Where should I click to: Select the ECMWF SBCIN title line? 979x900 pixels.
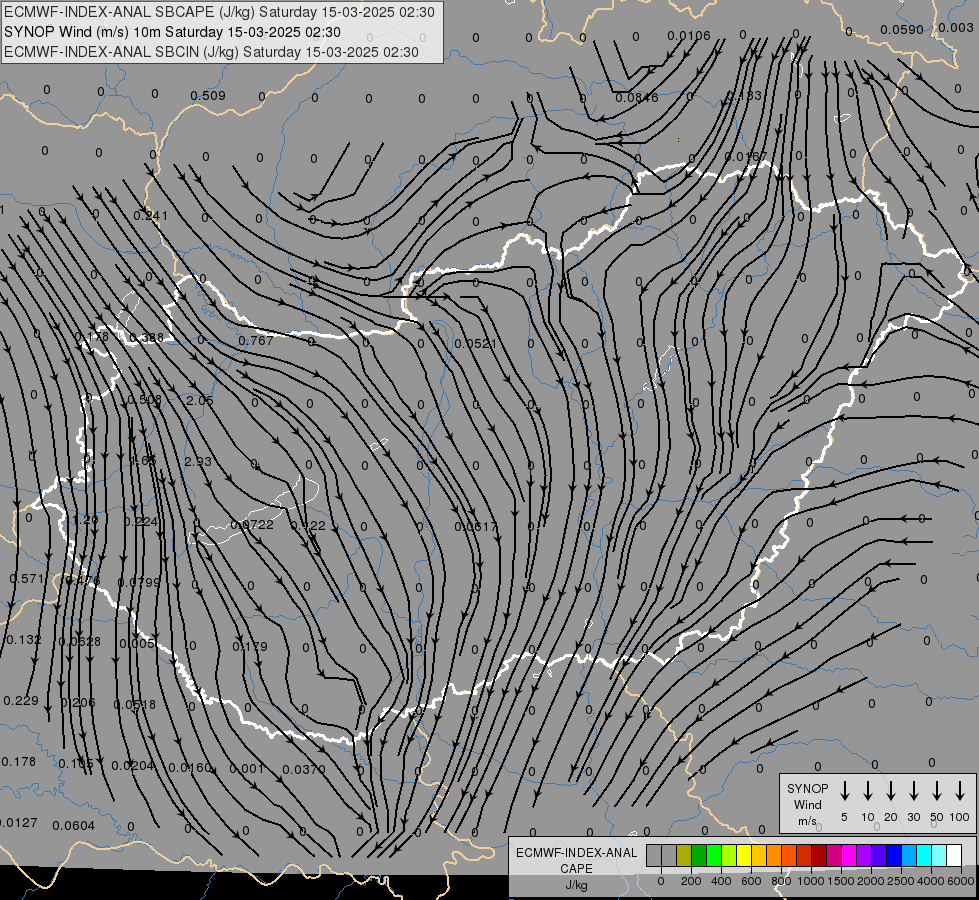[x=211, y=52]
